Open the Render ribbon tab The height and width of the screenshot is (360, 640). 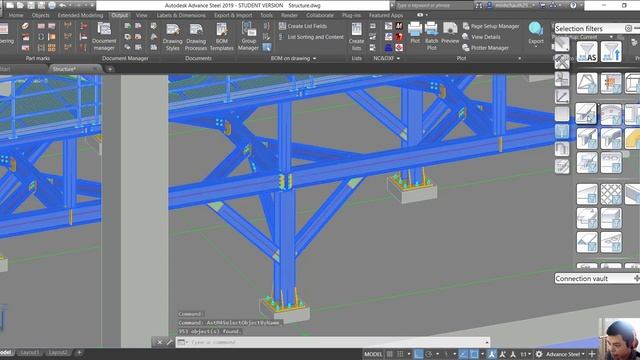pyautogui.click(x=289, y=15)
